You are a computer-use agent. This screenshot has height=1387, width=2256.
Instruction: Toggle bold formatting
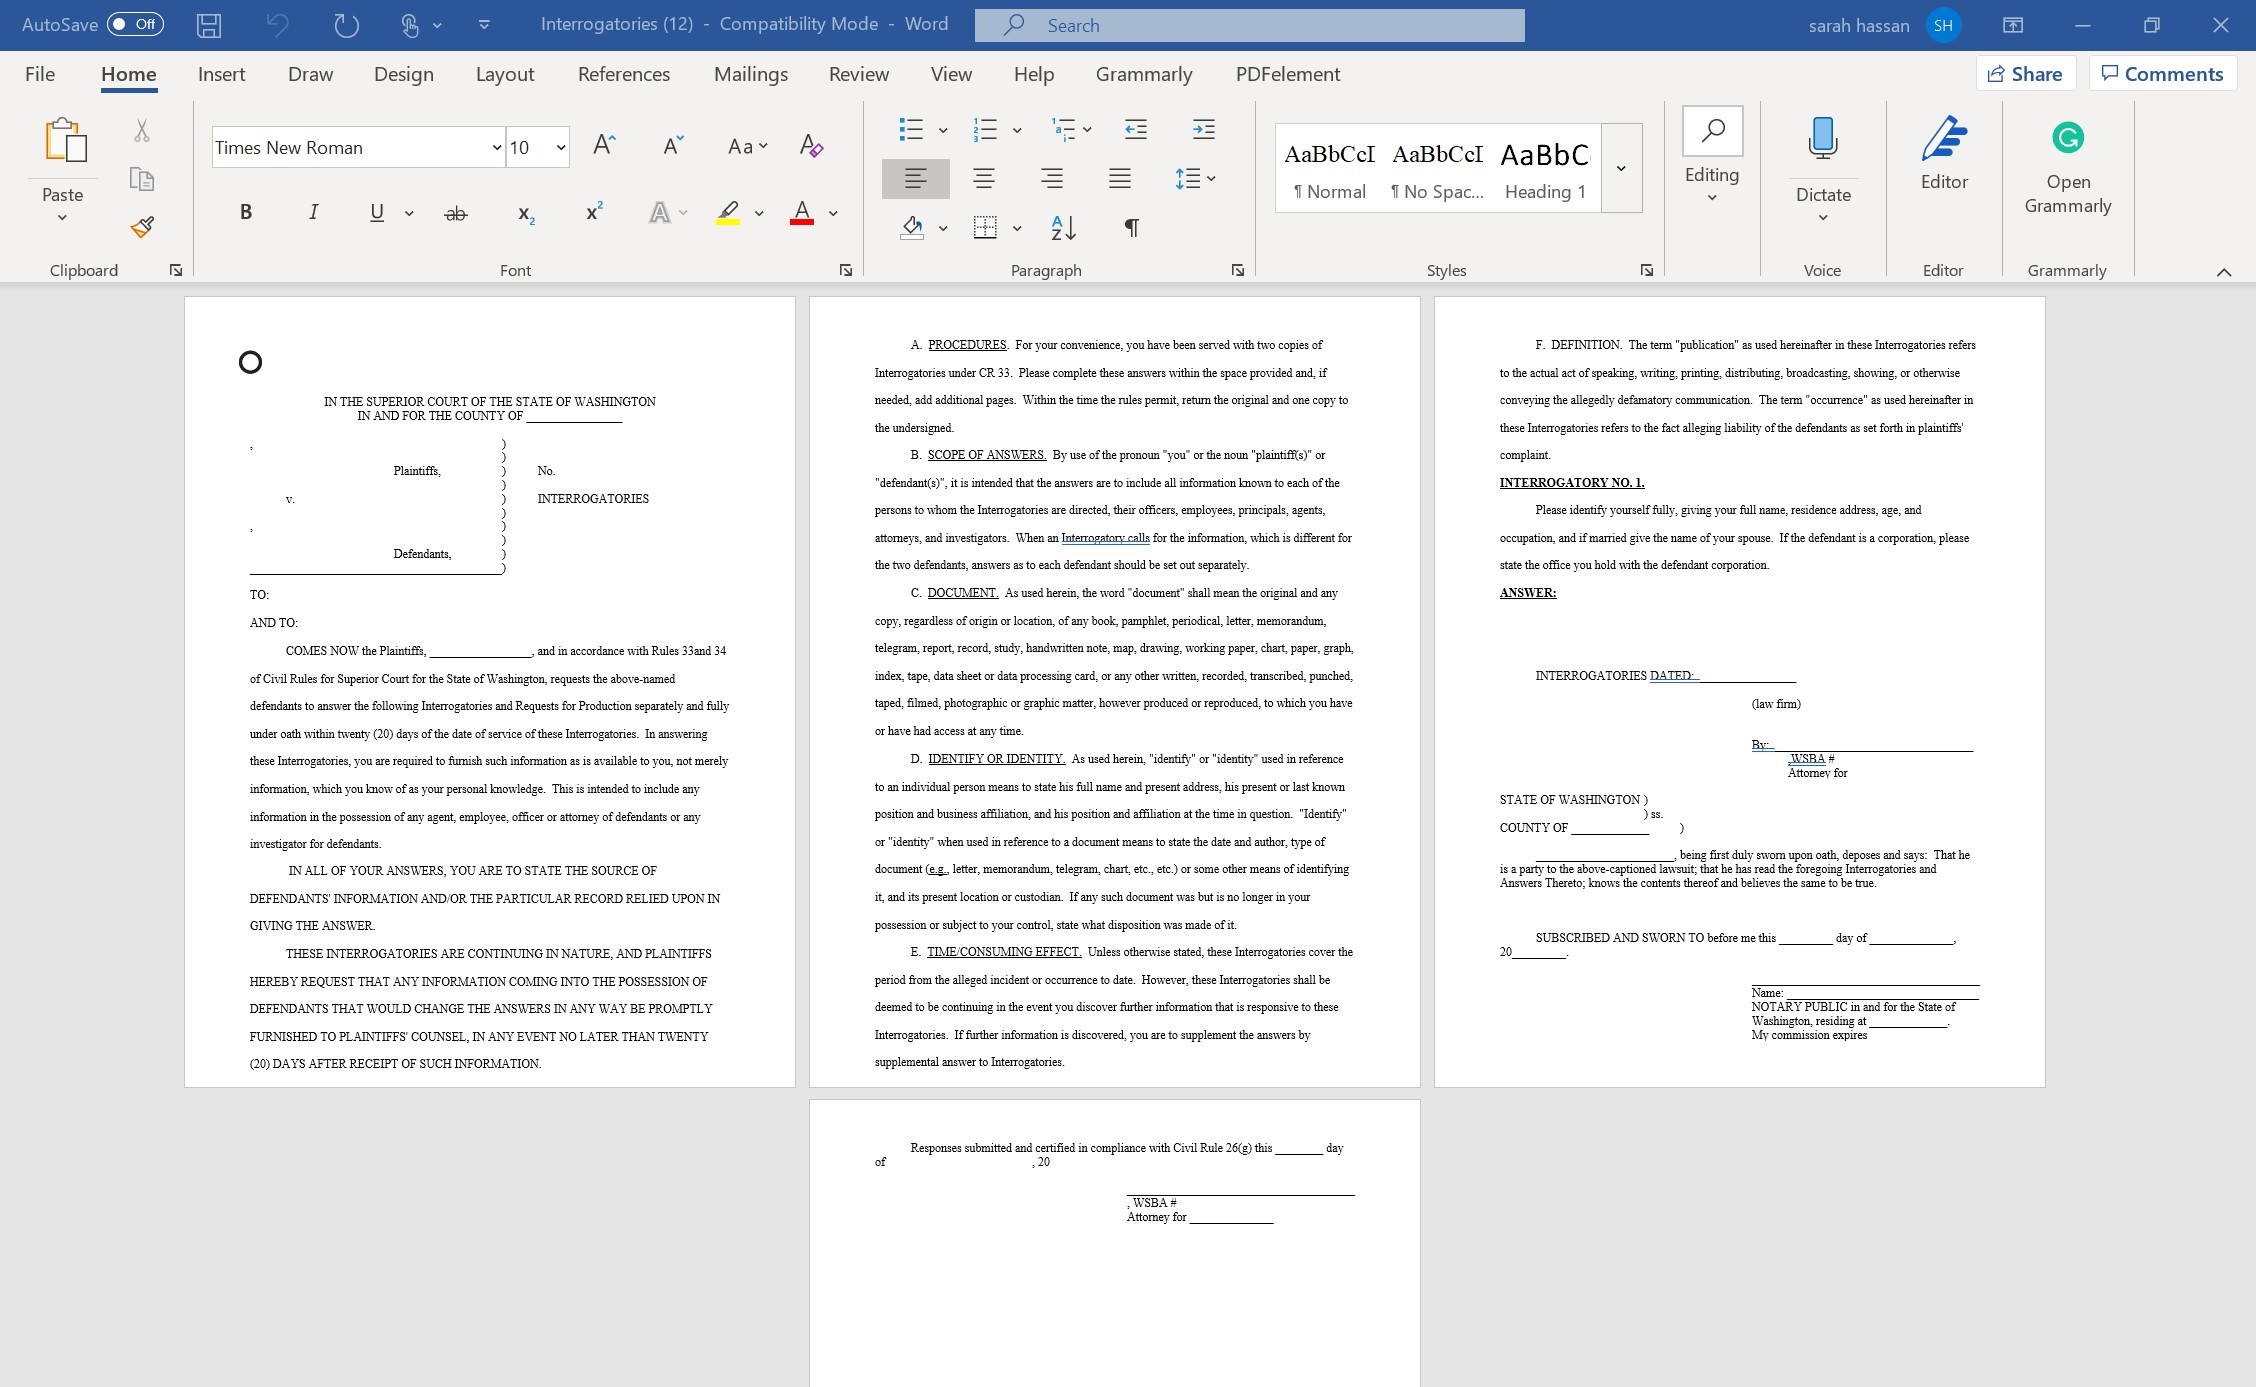(x=245, y=211)
